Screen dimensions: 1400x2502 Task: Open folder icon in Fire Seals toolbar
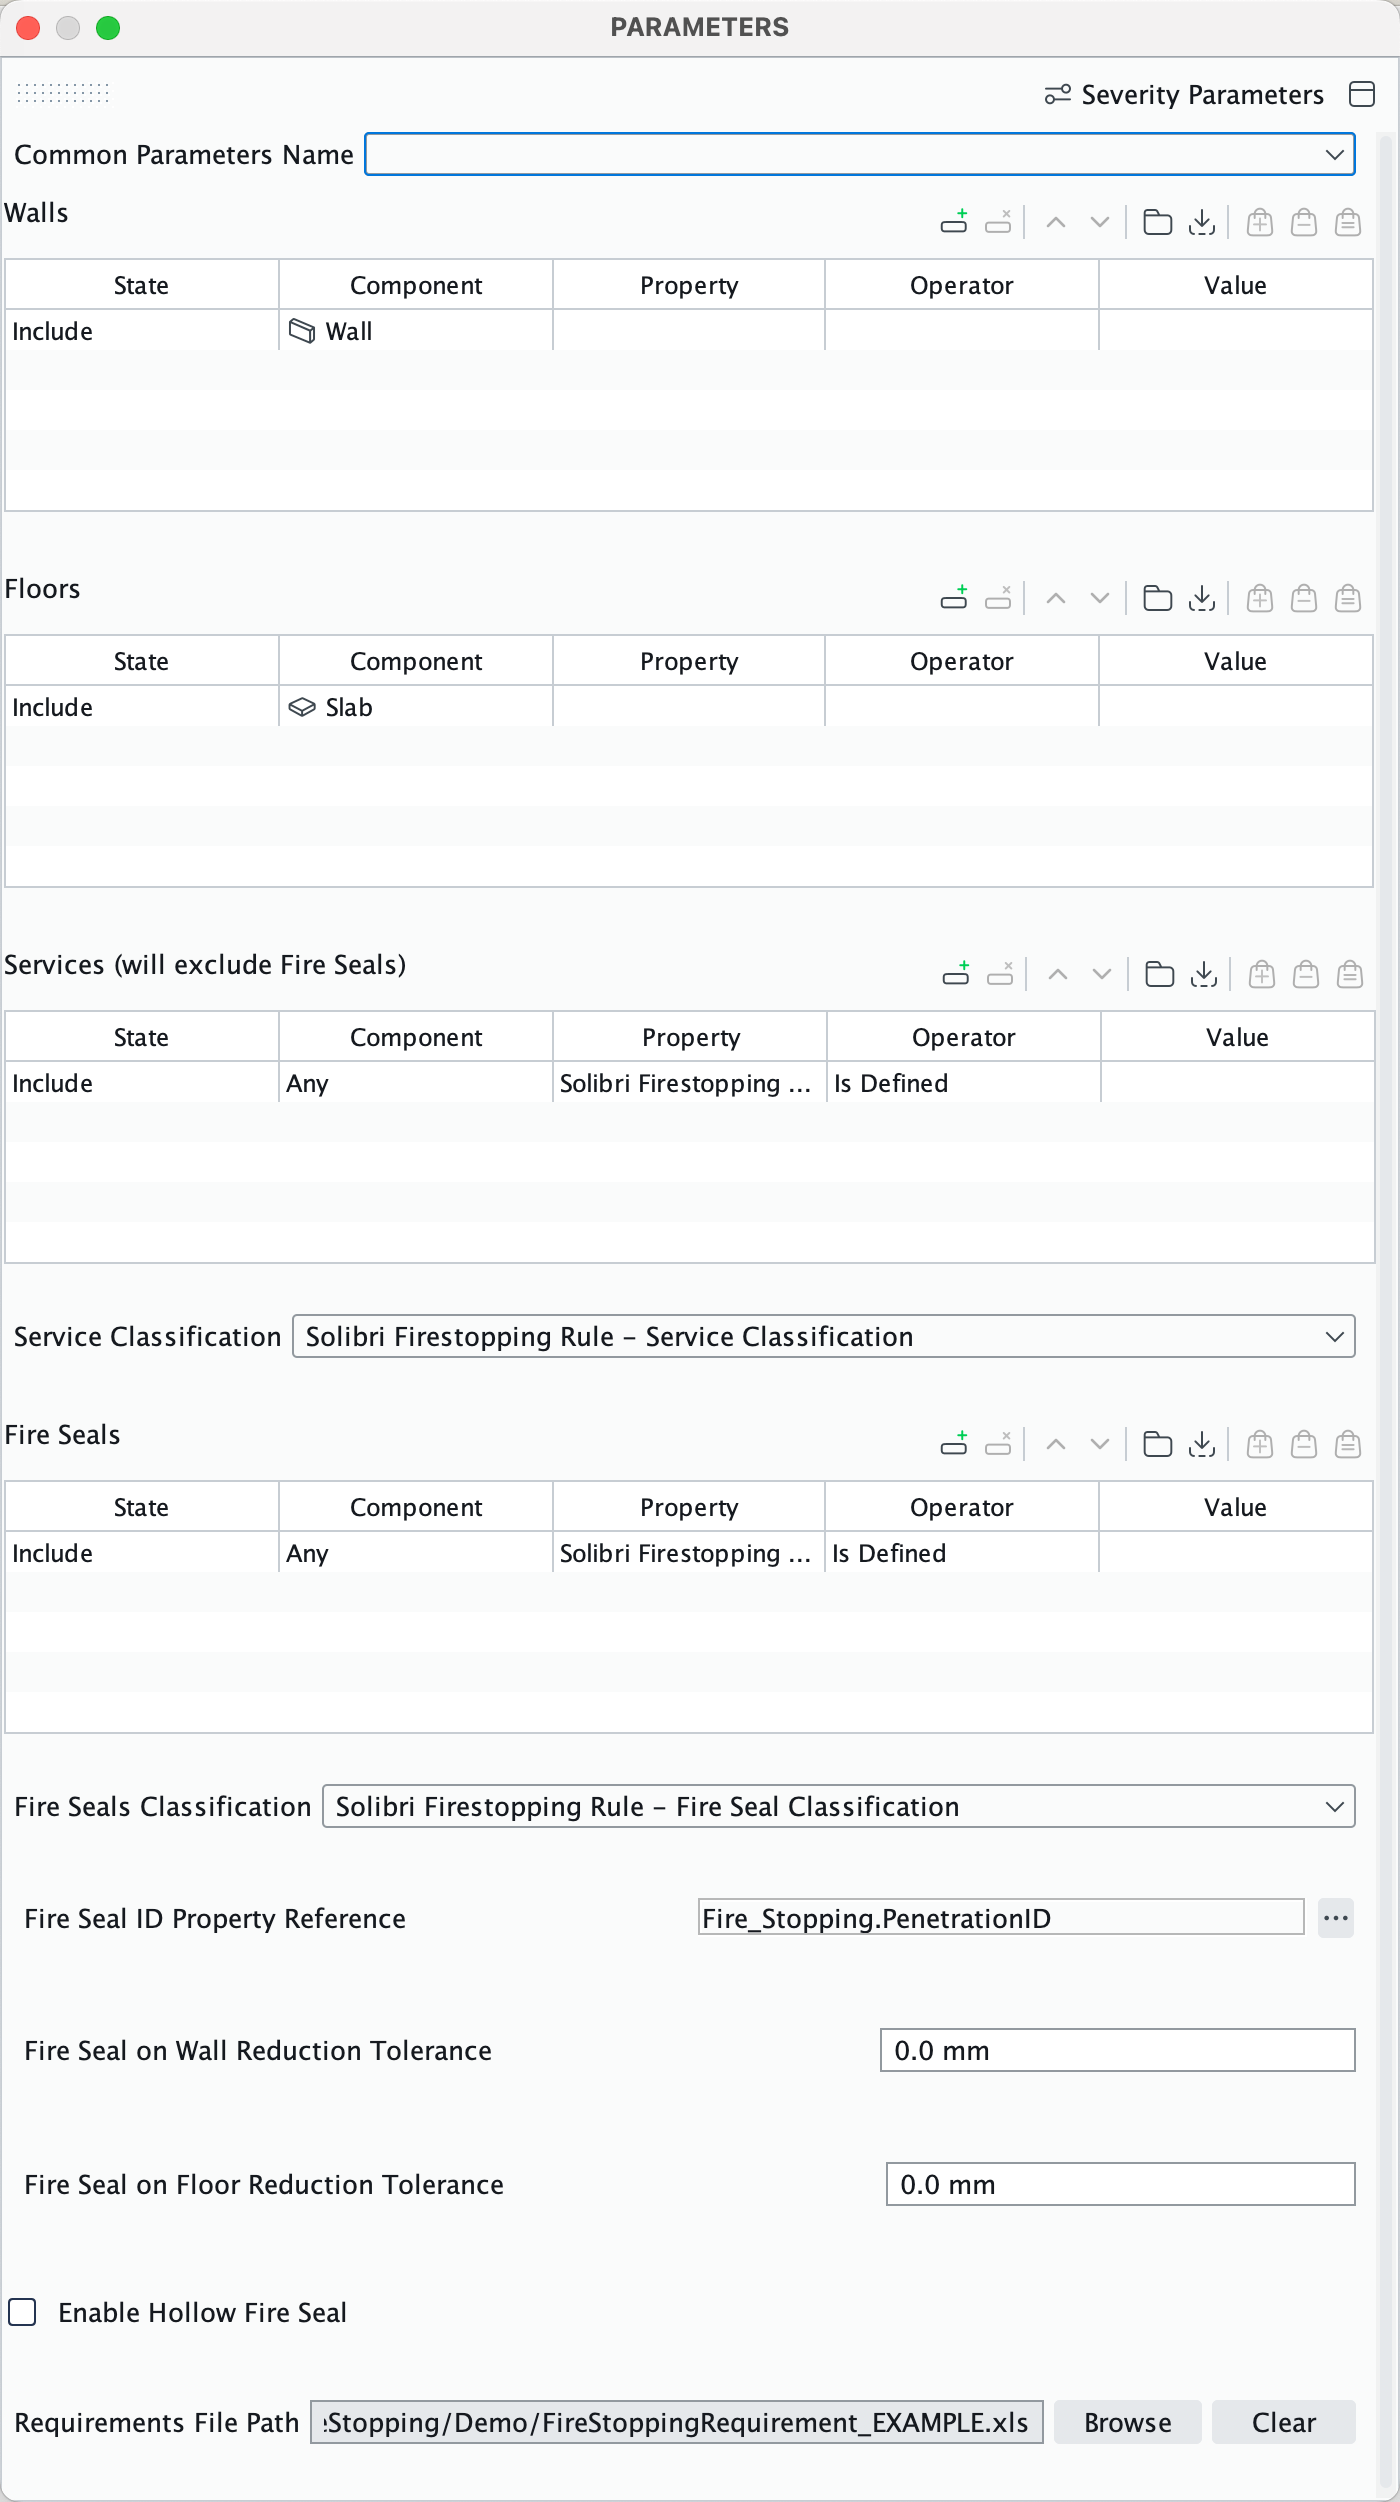(x=1157, y=1444)
